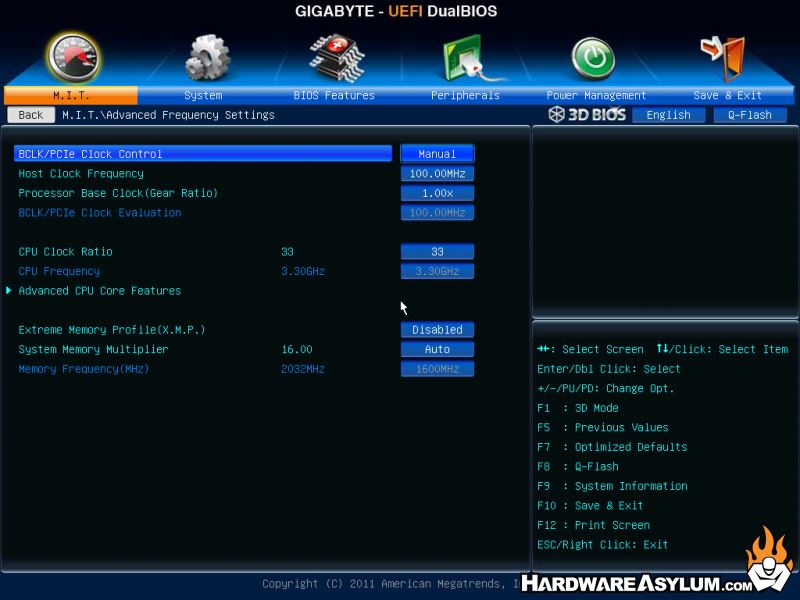The image size is (800, 600).
Task: Launch Q-Flash from the top bar
Action: tap(750, 115)
